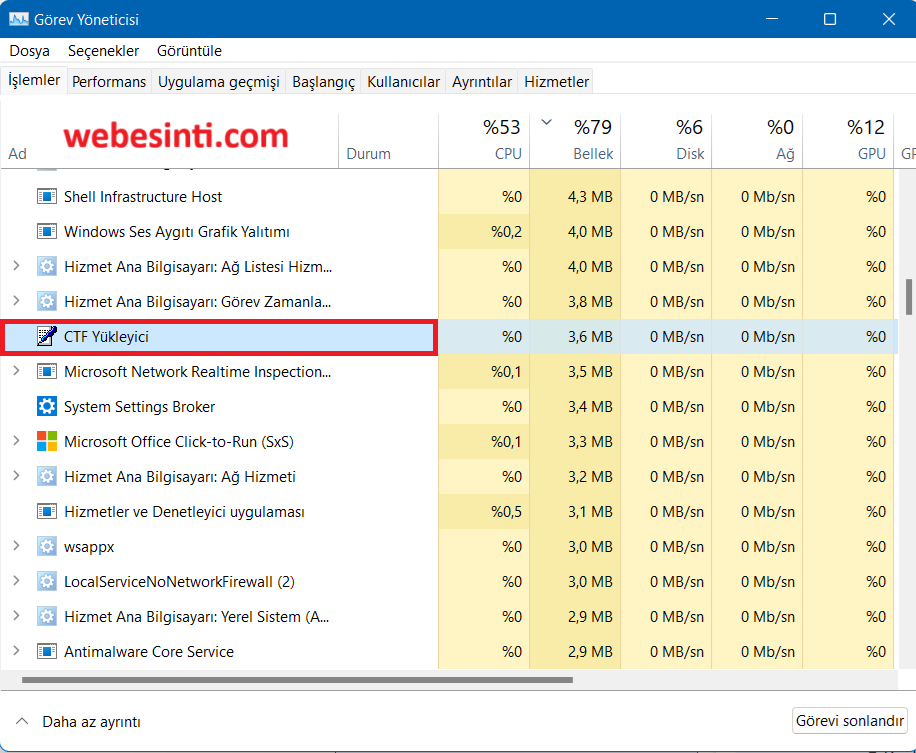Image resolution: width=916 pixels, height=753 pixels.
Task: Click the Task Manager title bar icon
Action: 18,19
